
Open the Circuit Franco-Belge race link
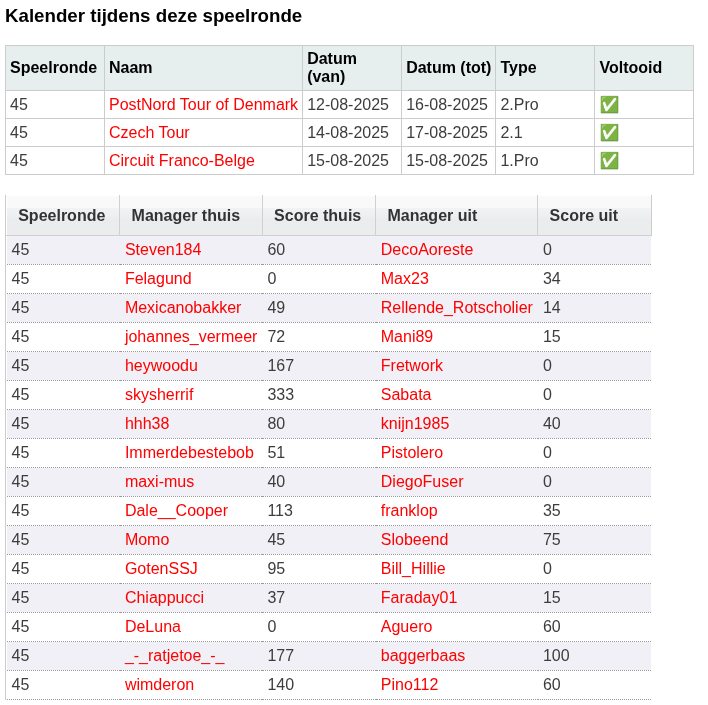click(x=182, y=160)
